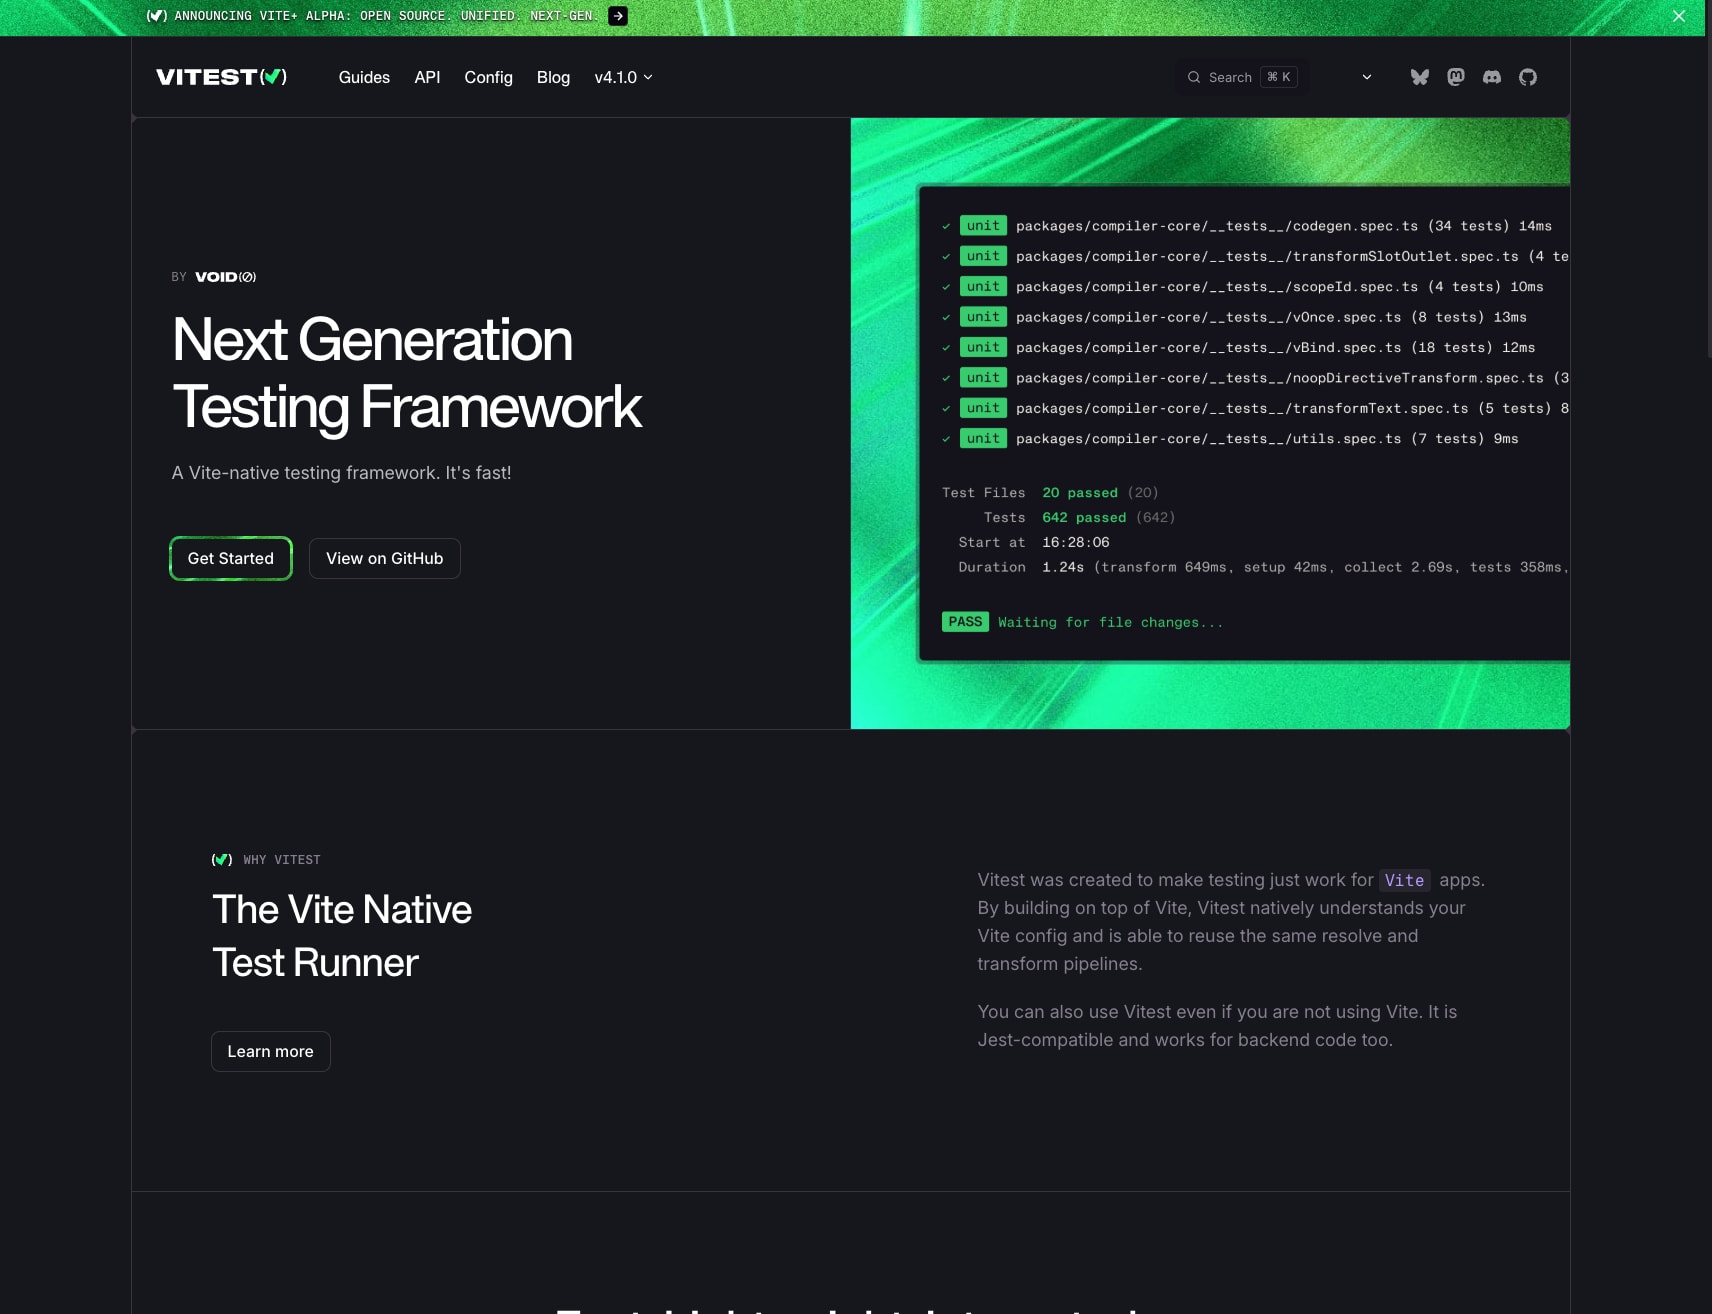The image size is (1712, 1314).
Task: Open the chevron dropdown beside search
Action: 1367,77
